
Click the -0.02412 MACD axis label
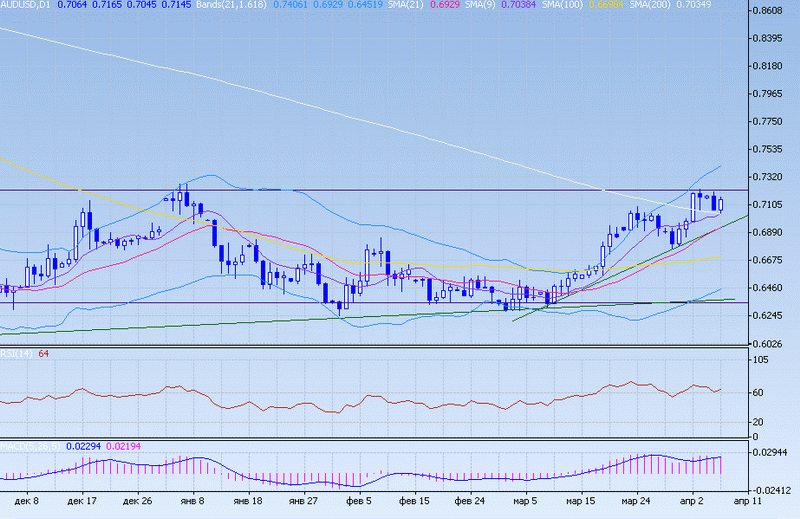tap(774, 490)
